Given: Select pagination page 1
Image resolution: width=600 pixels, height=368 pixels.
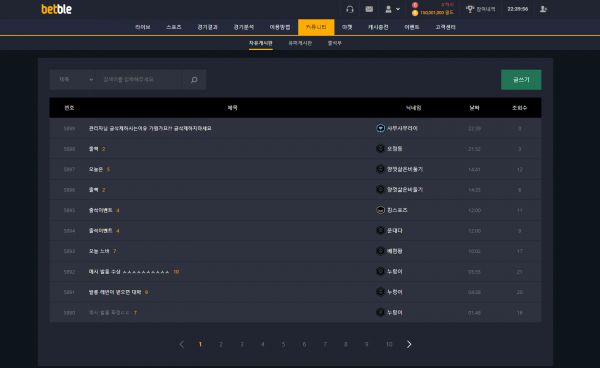Looking at the screenshot, I should 200,344.
